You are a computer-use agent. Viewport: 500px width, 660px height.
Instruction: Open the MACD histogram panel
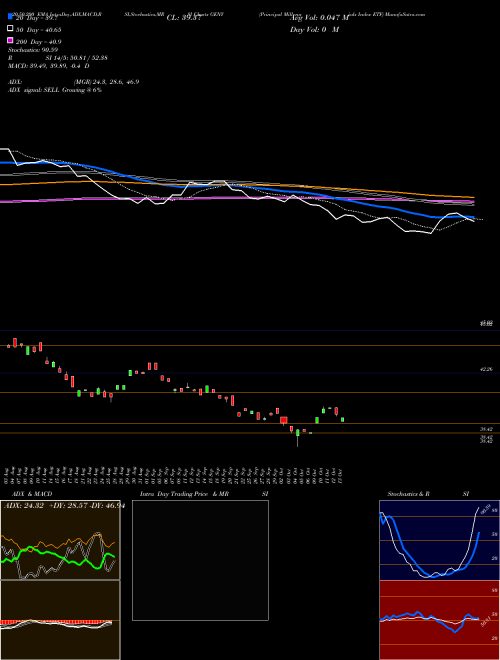click(60, 620)
